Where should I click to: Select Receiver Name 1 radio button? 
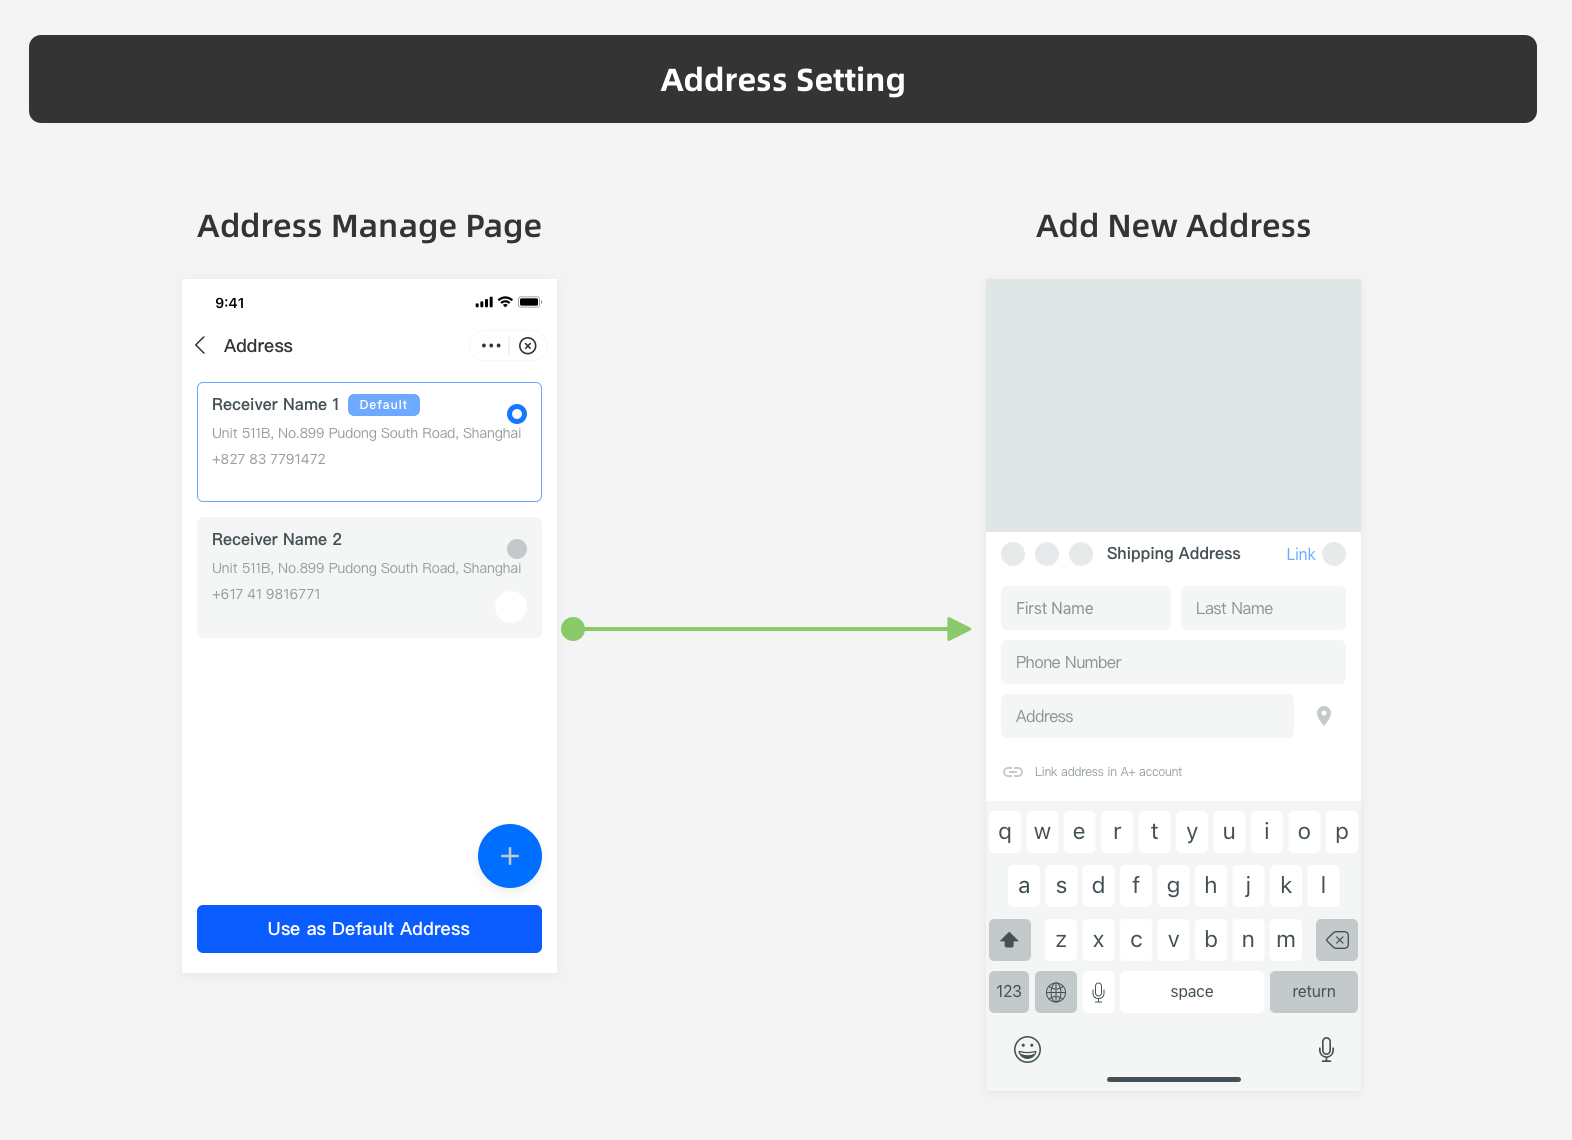pyautogui.click(x=517, y=414)
